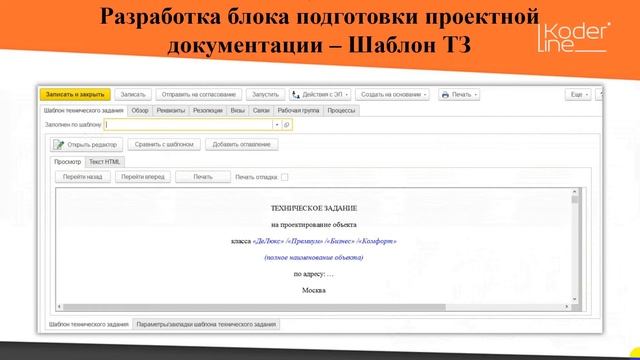Open the 'Еще' menu dropdown
Screen dimensions: 640x360
[x=578, y=94]
